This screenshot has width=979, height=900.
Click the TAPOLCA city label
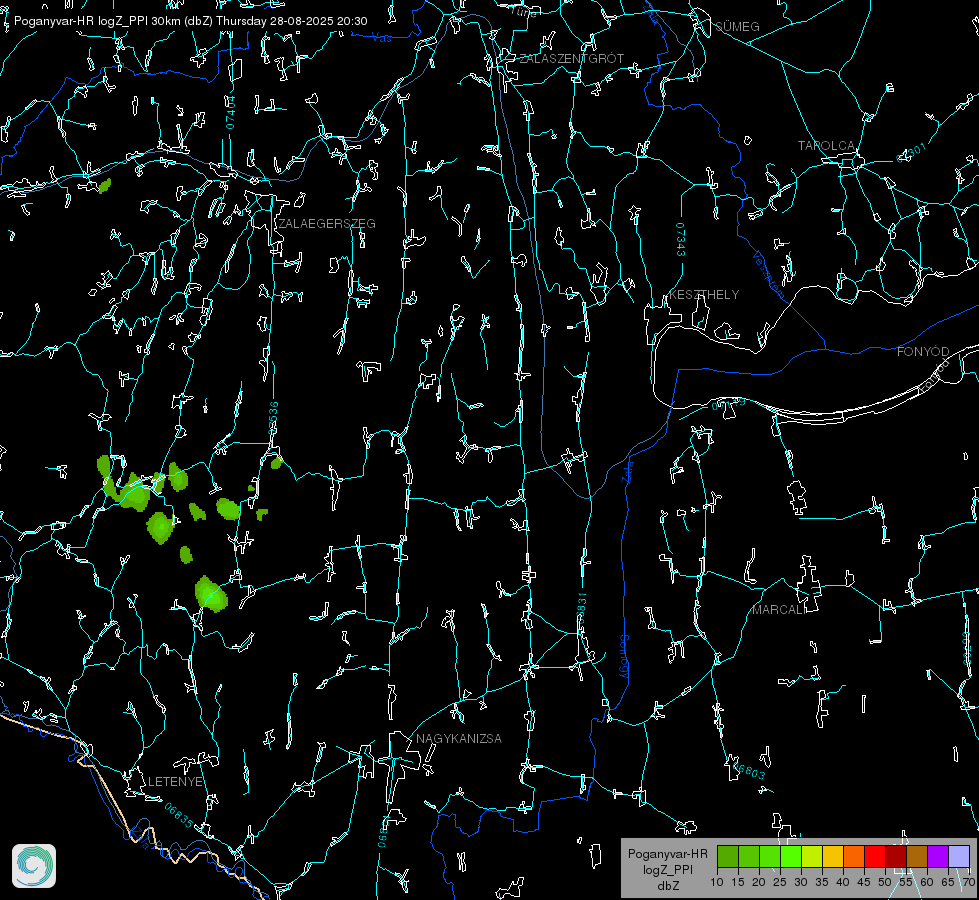(x=826, y=146)
